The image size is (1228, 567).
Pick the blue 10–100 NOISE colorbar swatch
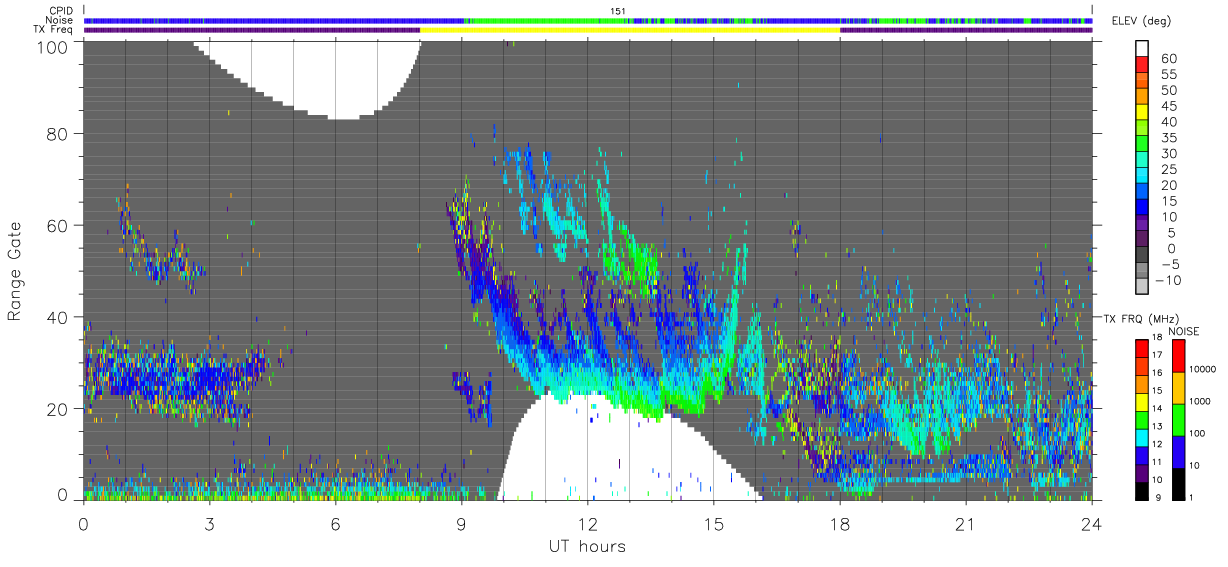[1178, 451]
